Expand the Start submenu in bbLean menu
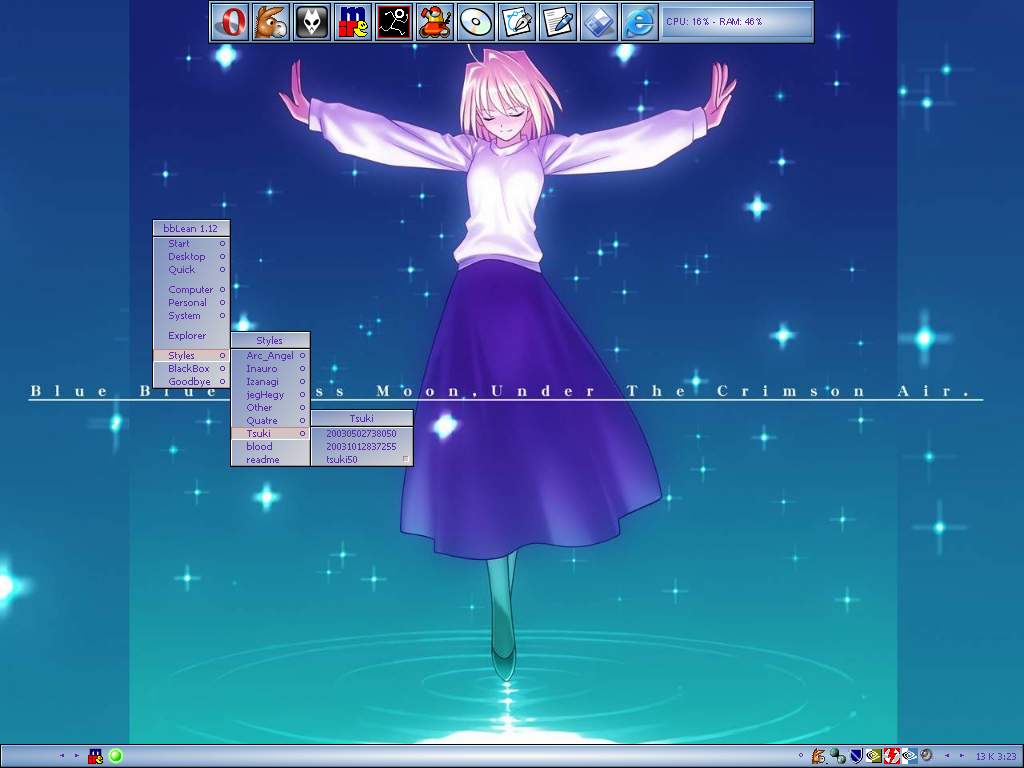Screen dimensions: 1024x768 [191, 244]
